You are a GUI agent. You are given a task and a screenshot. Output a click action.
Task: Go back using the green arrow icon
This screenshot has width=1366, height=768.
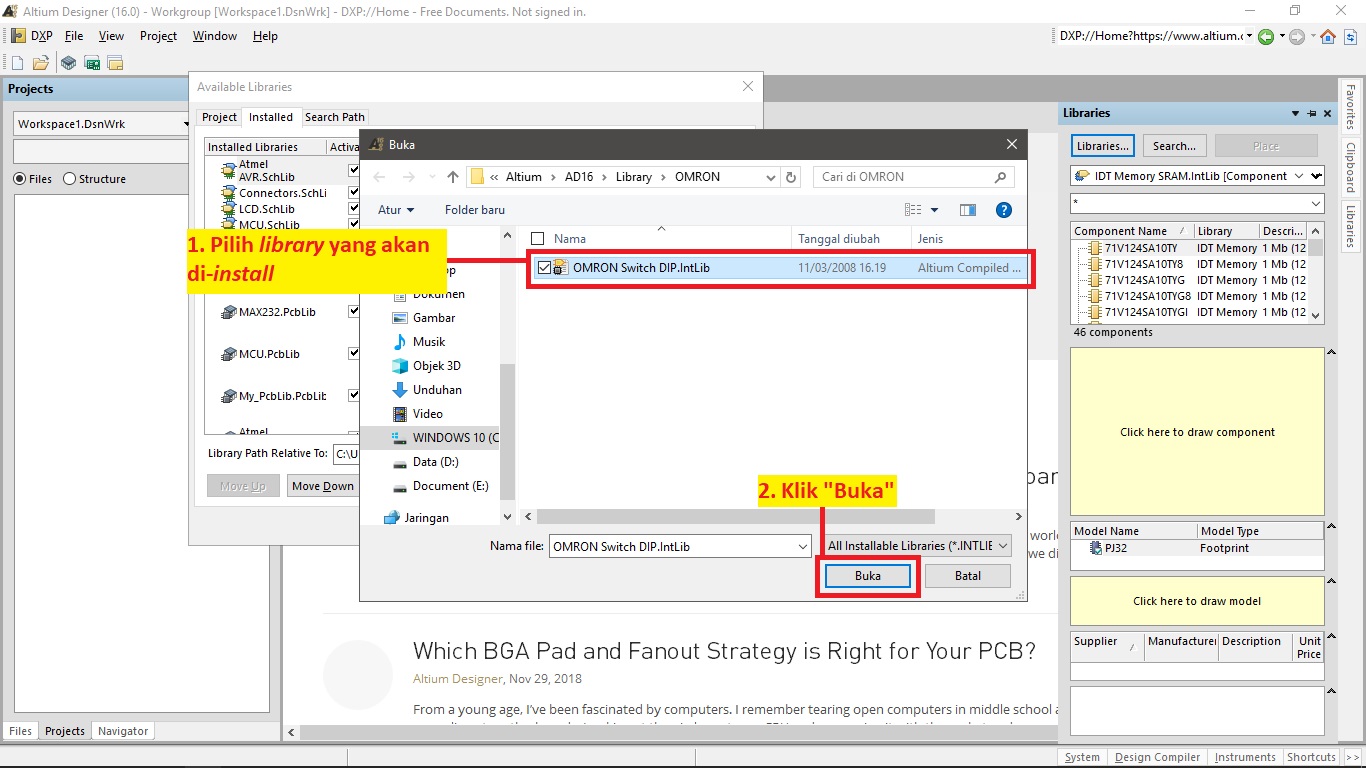[x=1266, y=36]
